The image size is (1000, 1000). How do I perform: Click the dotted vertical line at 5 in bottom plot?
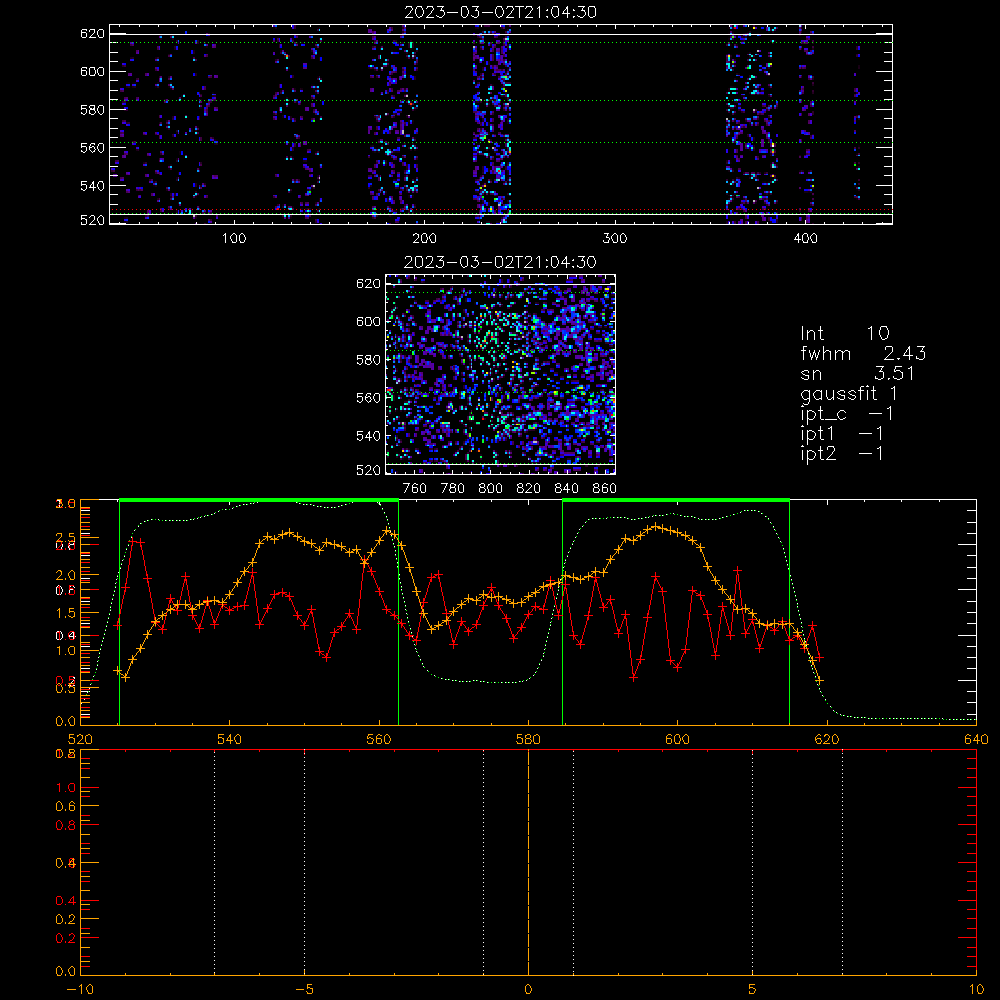click(753, 863)
